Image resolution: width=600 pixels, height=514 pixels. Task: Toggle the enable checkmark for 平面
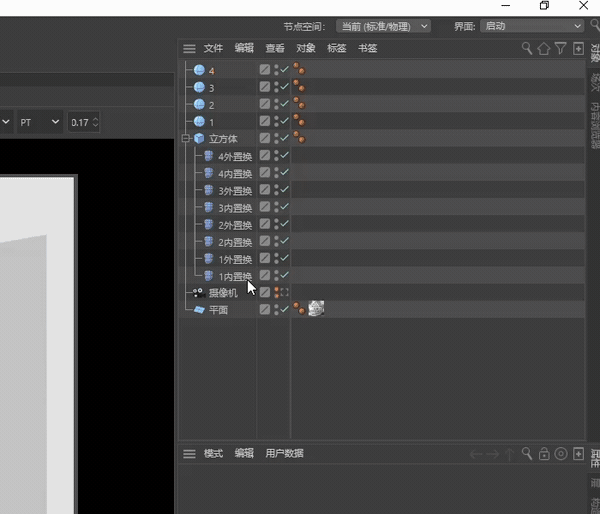[284, 309]
